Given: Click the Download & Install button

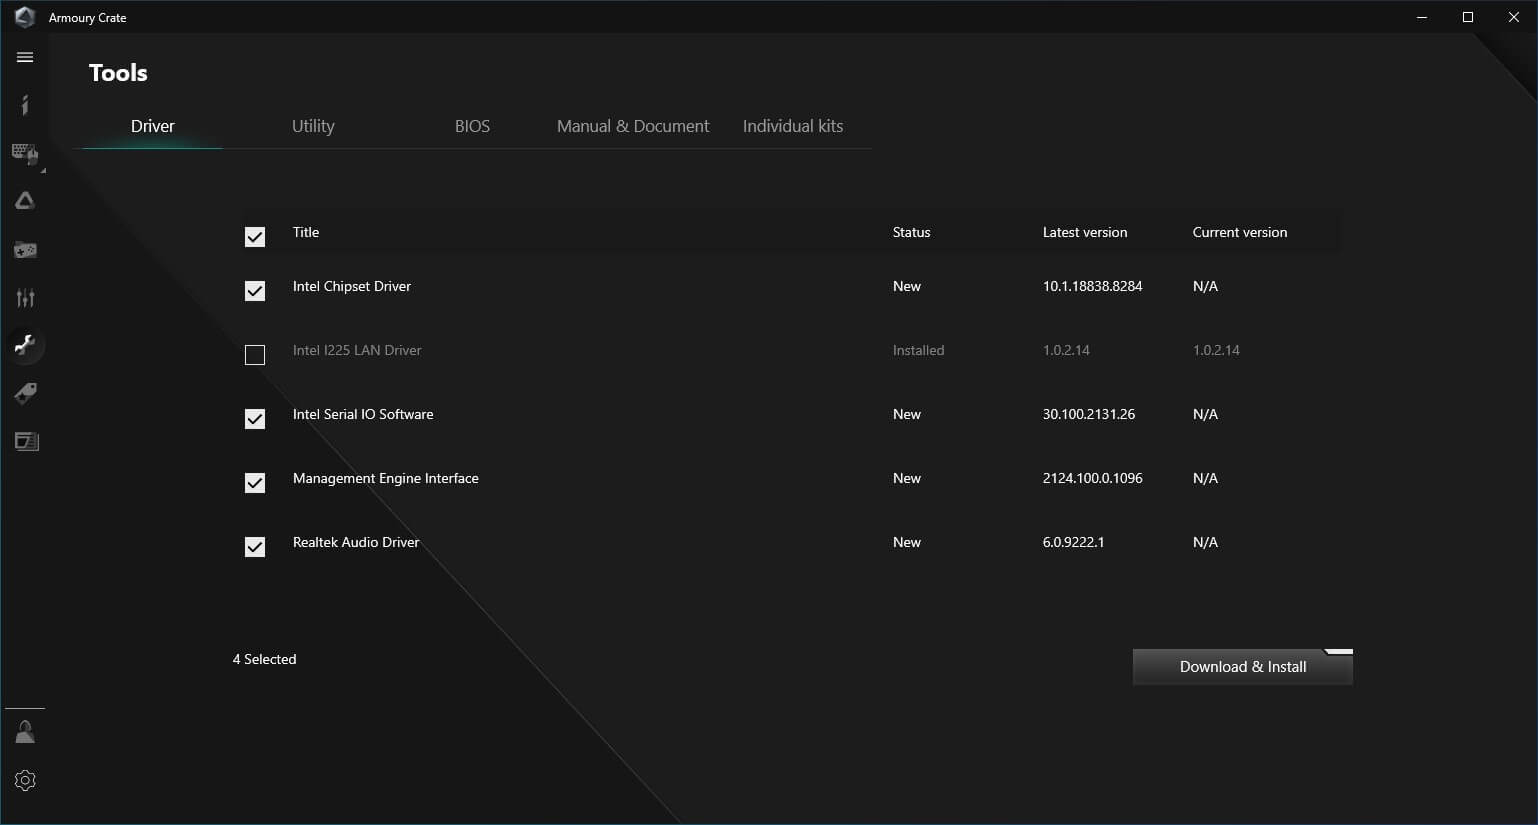Looking at the screenshot, I should tap(1242, 667).
